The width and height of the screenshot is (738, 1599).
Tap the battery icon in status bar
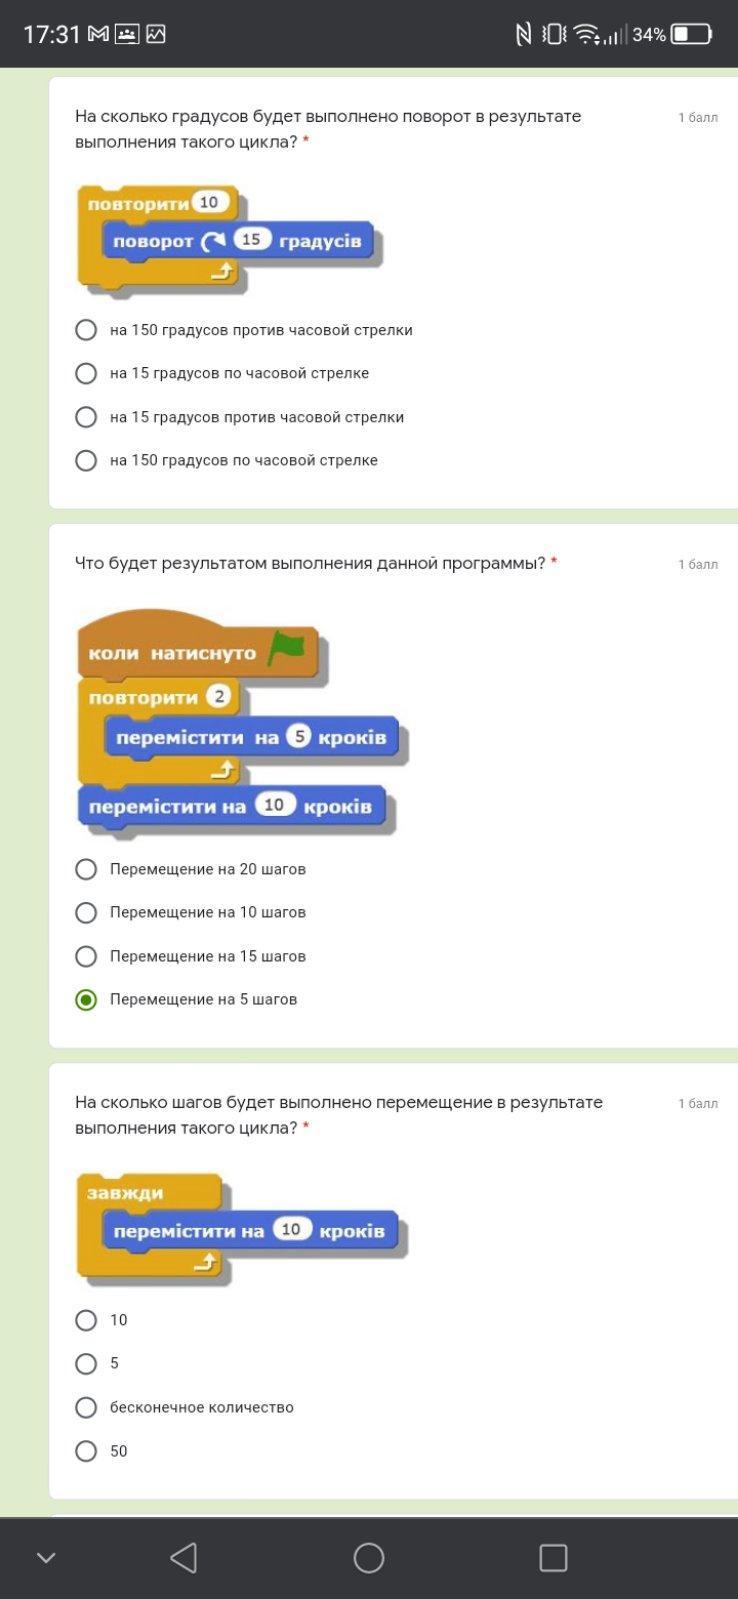691,34
